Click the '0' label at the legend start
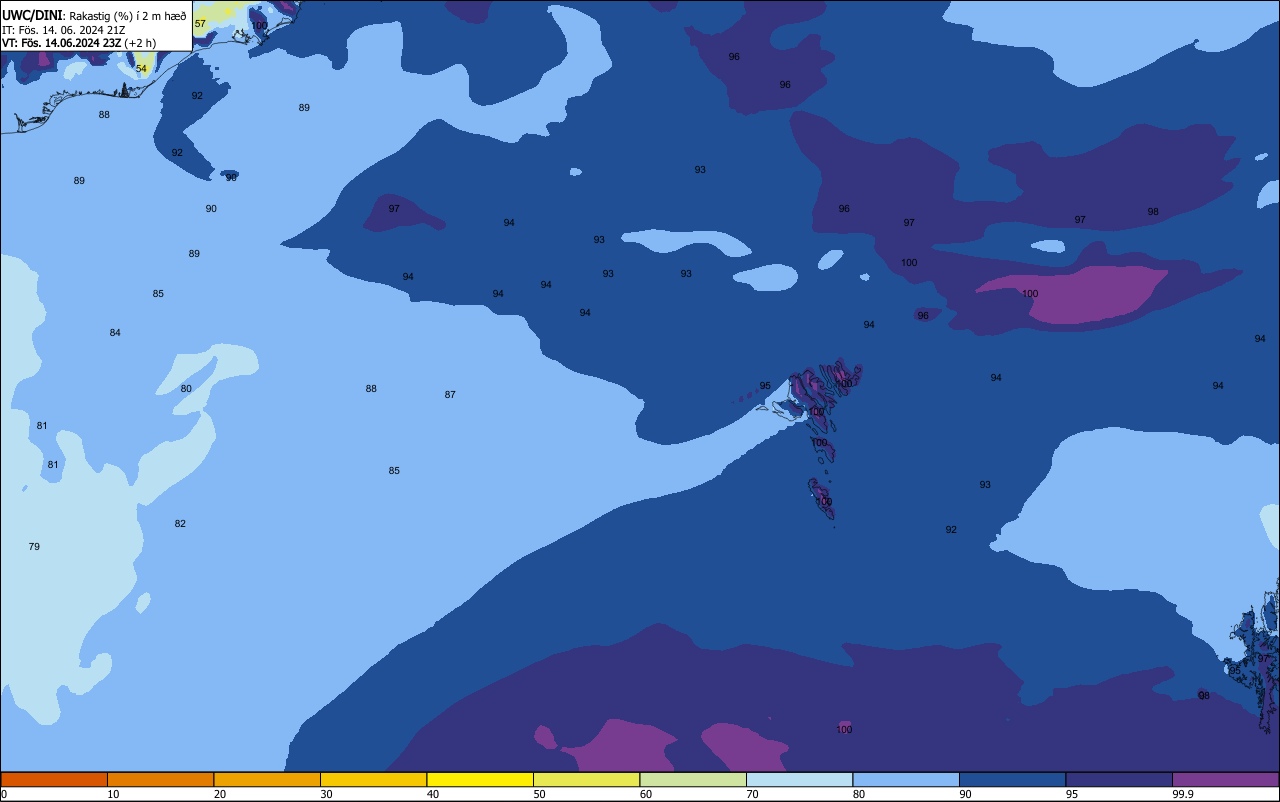 (x=4, y=794)
